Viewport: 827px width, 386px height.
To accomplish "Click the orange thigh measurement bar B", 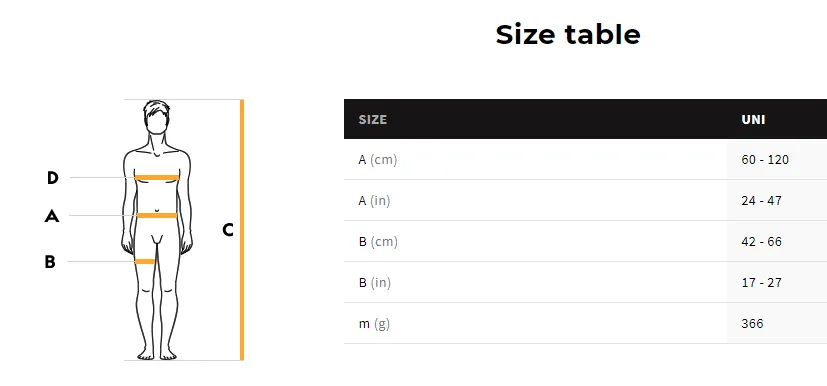I will [145, 261].
